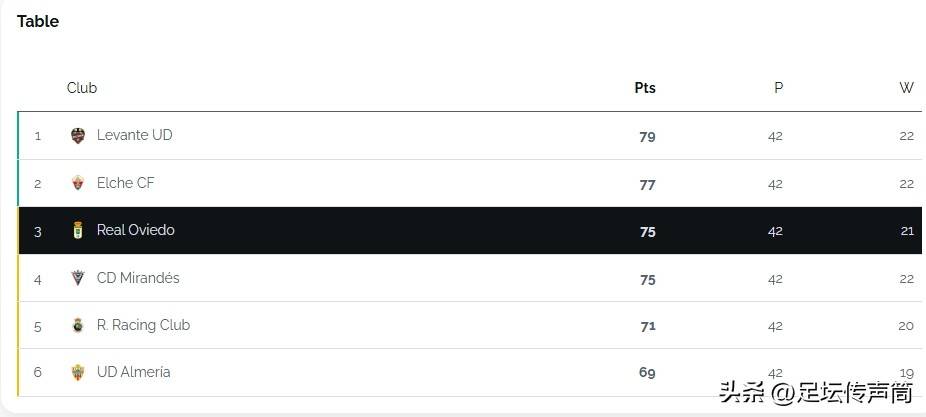Open the Levante UD team link

pos(135,135)
